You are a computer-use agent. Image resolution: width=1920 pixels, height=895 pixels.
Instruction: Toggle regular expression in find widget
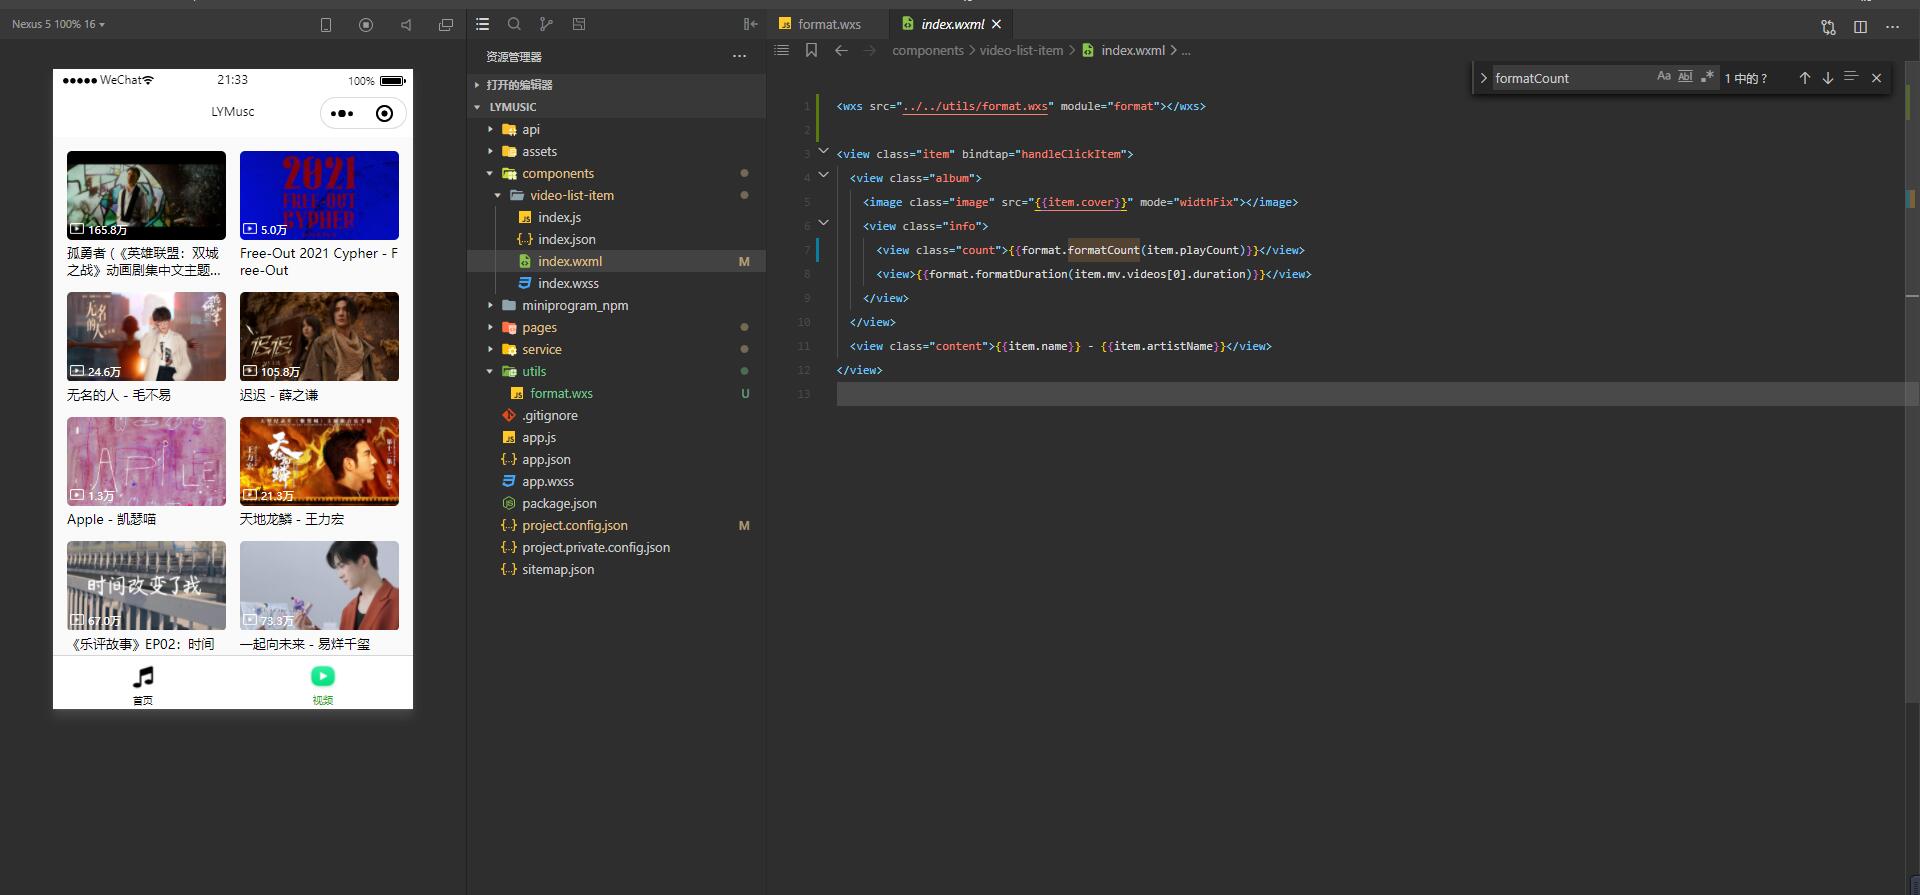pyautogui.click(x=1707, y=76)
